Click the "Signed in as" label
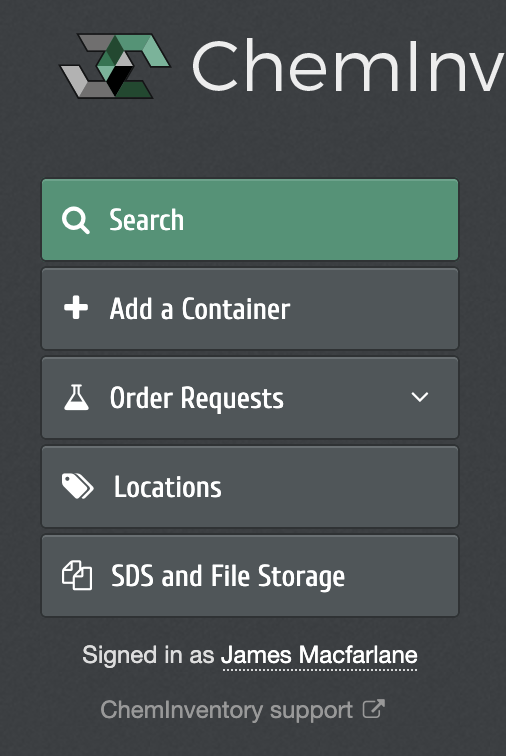This screenshot has width=506, height=756. [148, 655]
